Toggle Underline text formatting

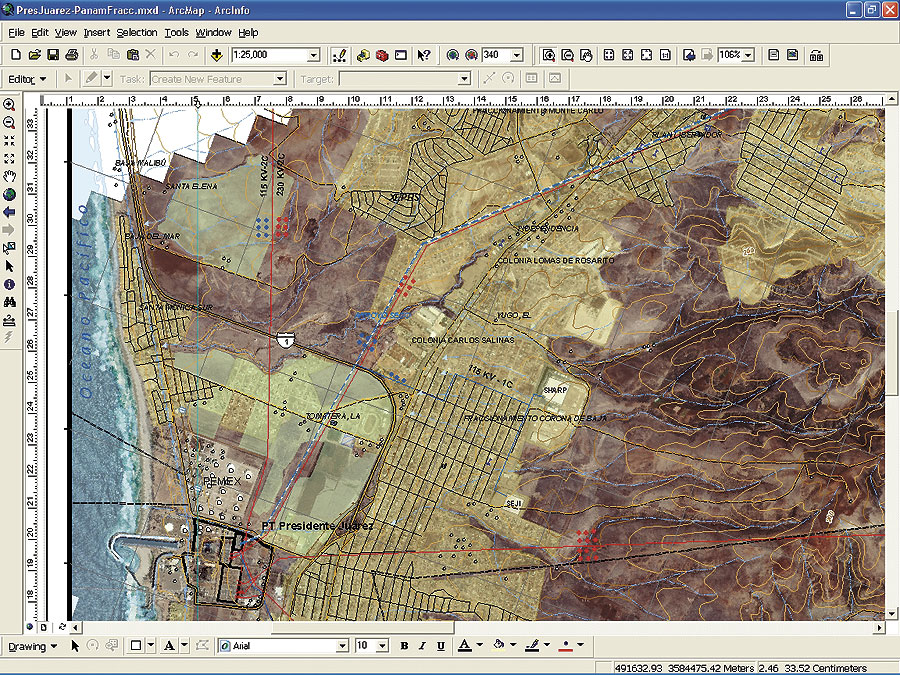(x=440, y=646)
